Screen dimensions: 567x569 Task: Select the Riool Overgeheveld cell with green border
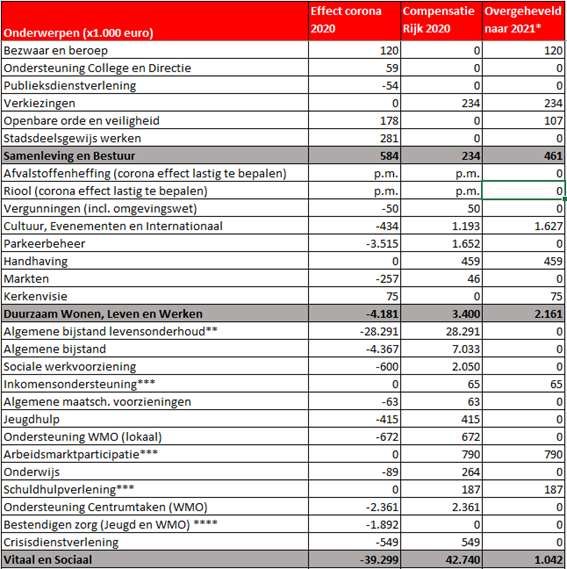tap(523, 191)
